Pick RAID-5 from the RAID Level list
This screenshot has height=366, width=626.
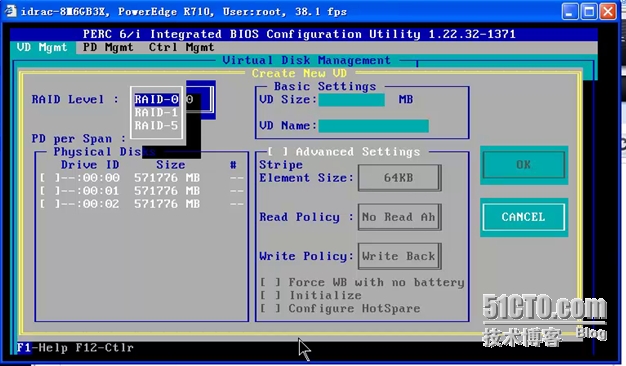point(156,126)
